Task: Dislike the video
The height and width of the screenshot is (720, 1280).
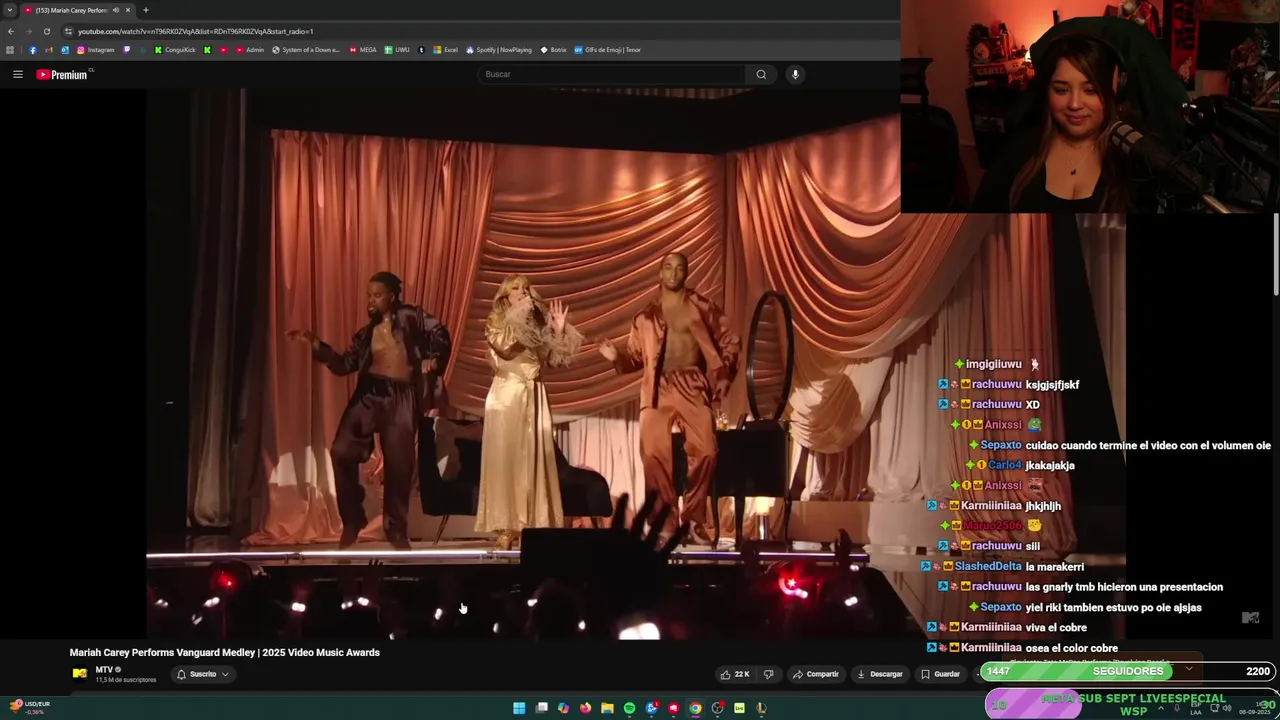Action: 768,674
